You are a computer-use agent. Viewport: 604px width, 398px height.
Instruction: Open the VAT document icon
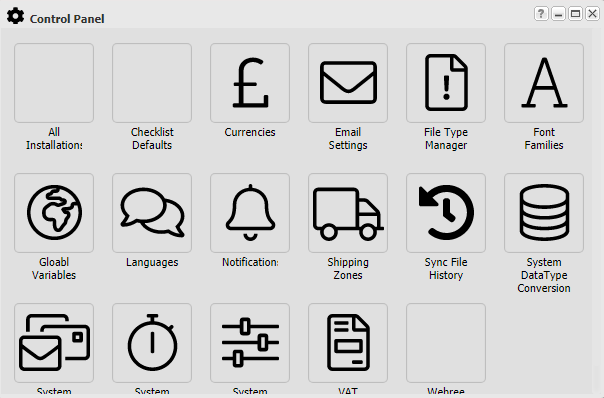(x=348, y=343)
